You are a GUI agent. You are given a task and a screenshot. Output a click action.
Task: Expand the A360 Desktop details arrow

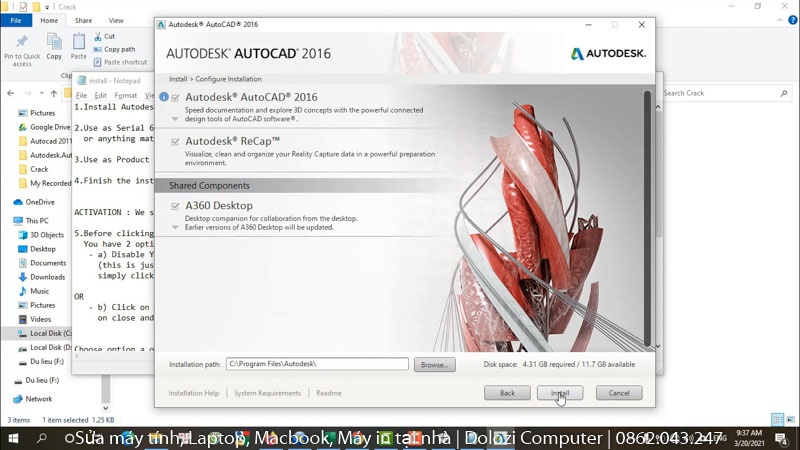[x=176, y=227]
